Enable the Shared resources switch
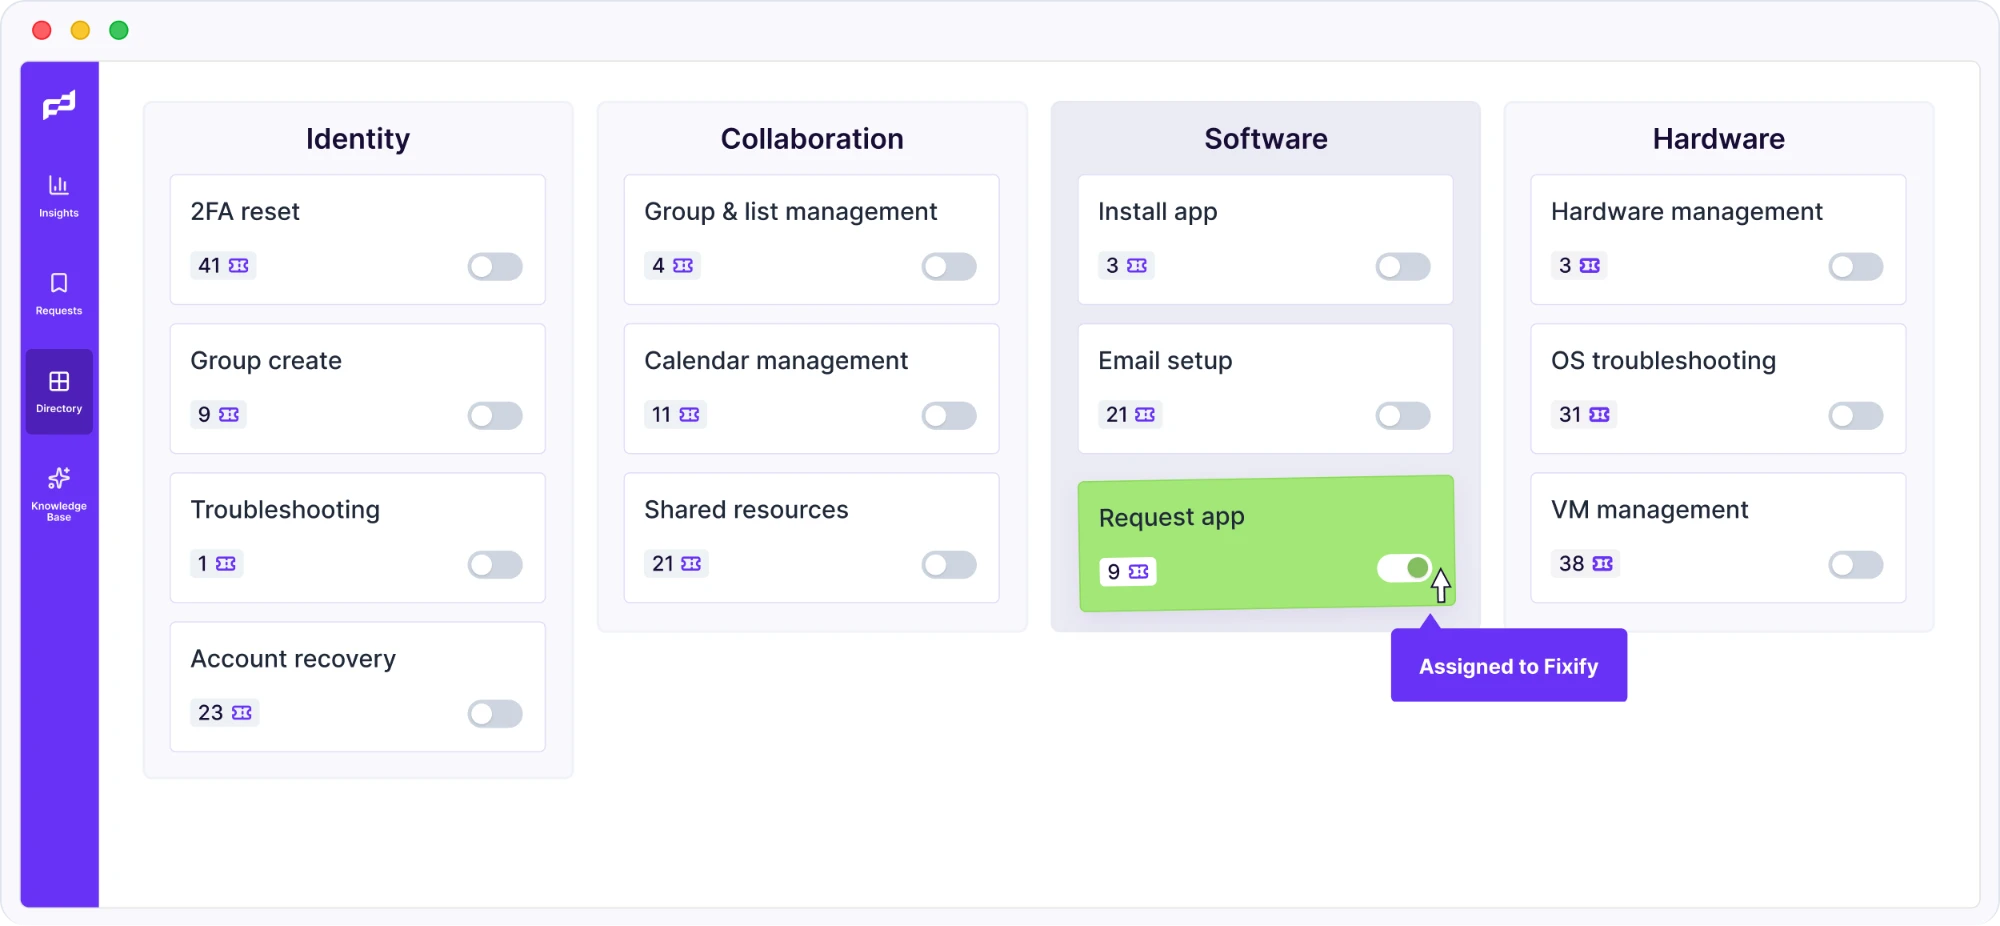 [949, 565]
